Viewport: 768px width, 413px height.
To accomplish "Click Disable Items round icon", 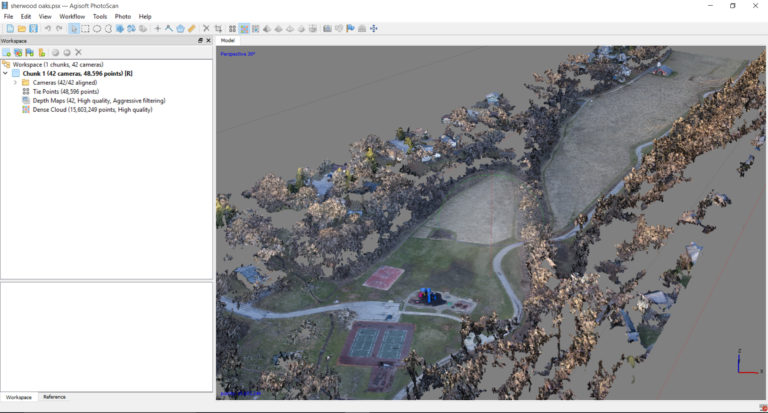I will pyautogui.click(x=67, y=52).
